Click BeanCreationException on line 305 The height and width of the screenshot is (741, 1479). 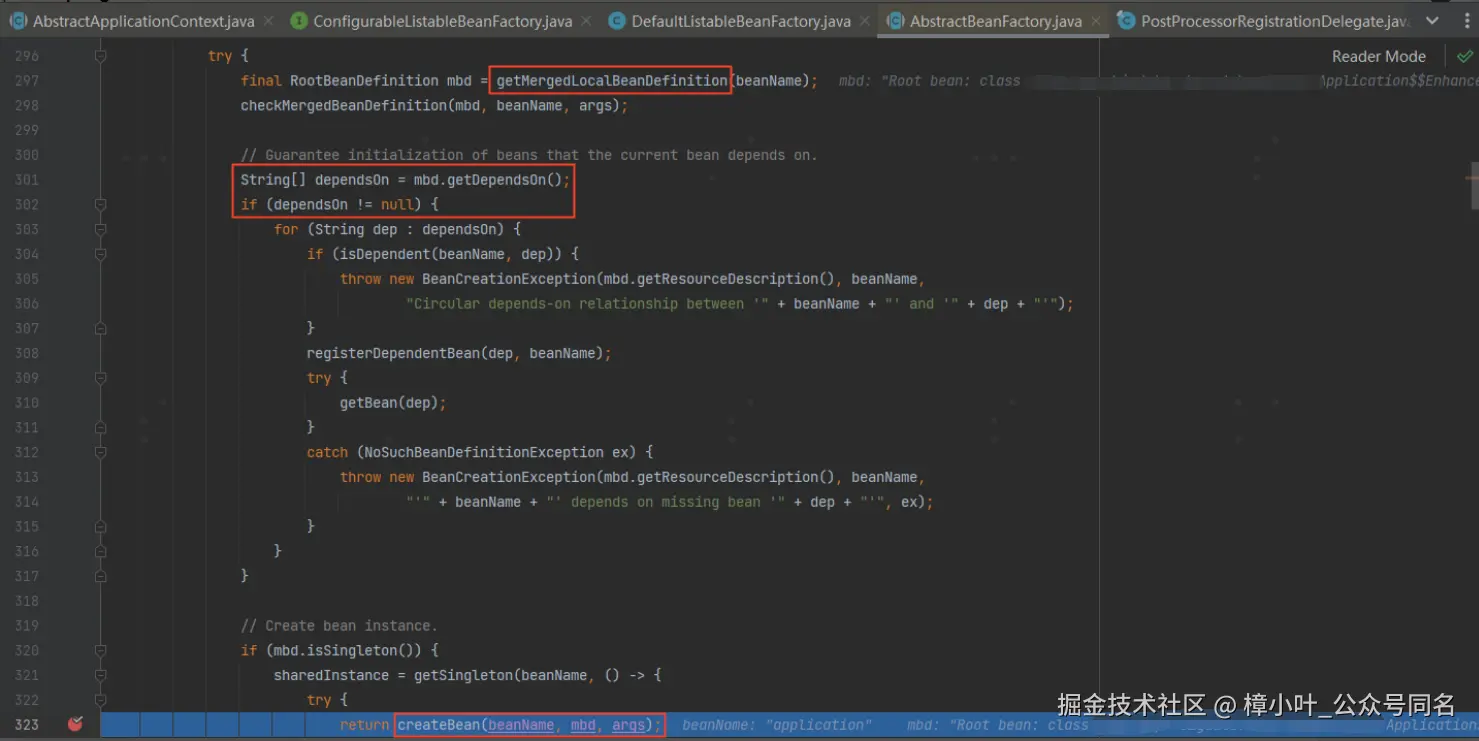point(509,279)
